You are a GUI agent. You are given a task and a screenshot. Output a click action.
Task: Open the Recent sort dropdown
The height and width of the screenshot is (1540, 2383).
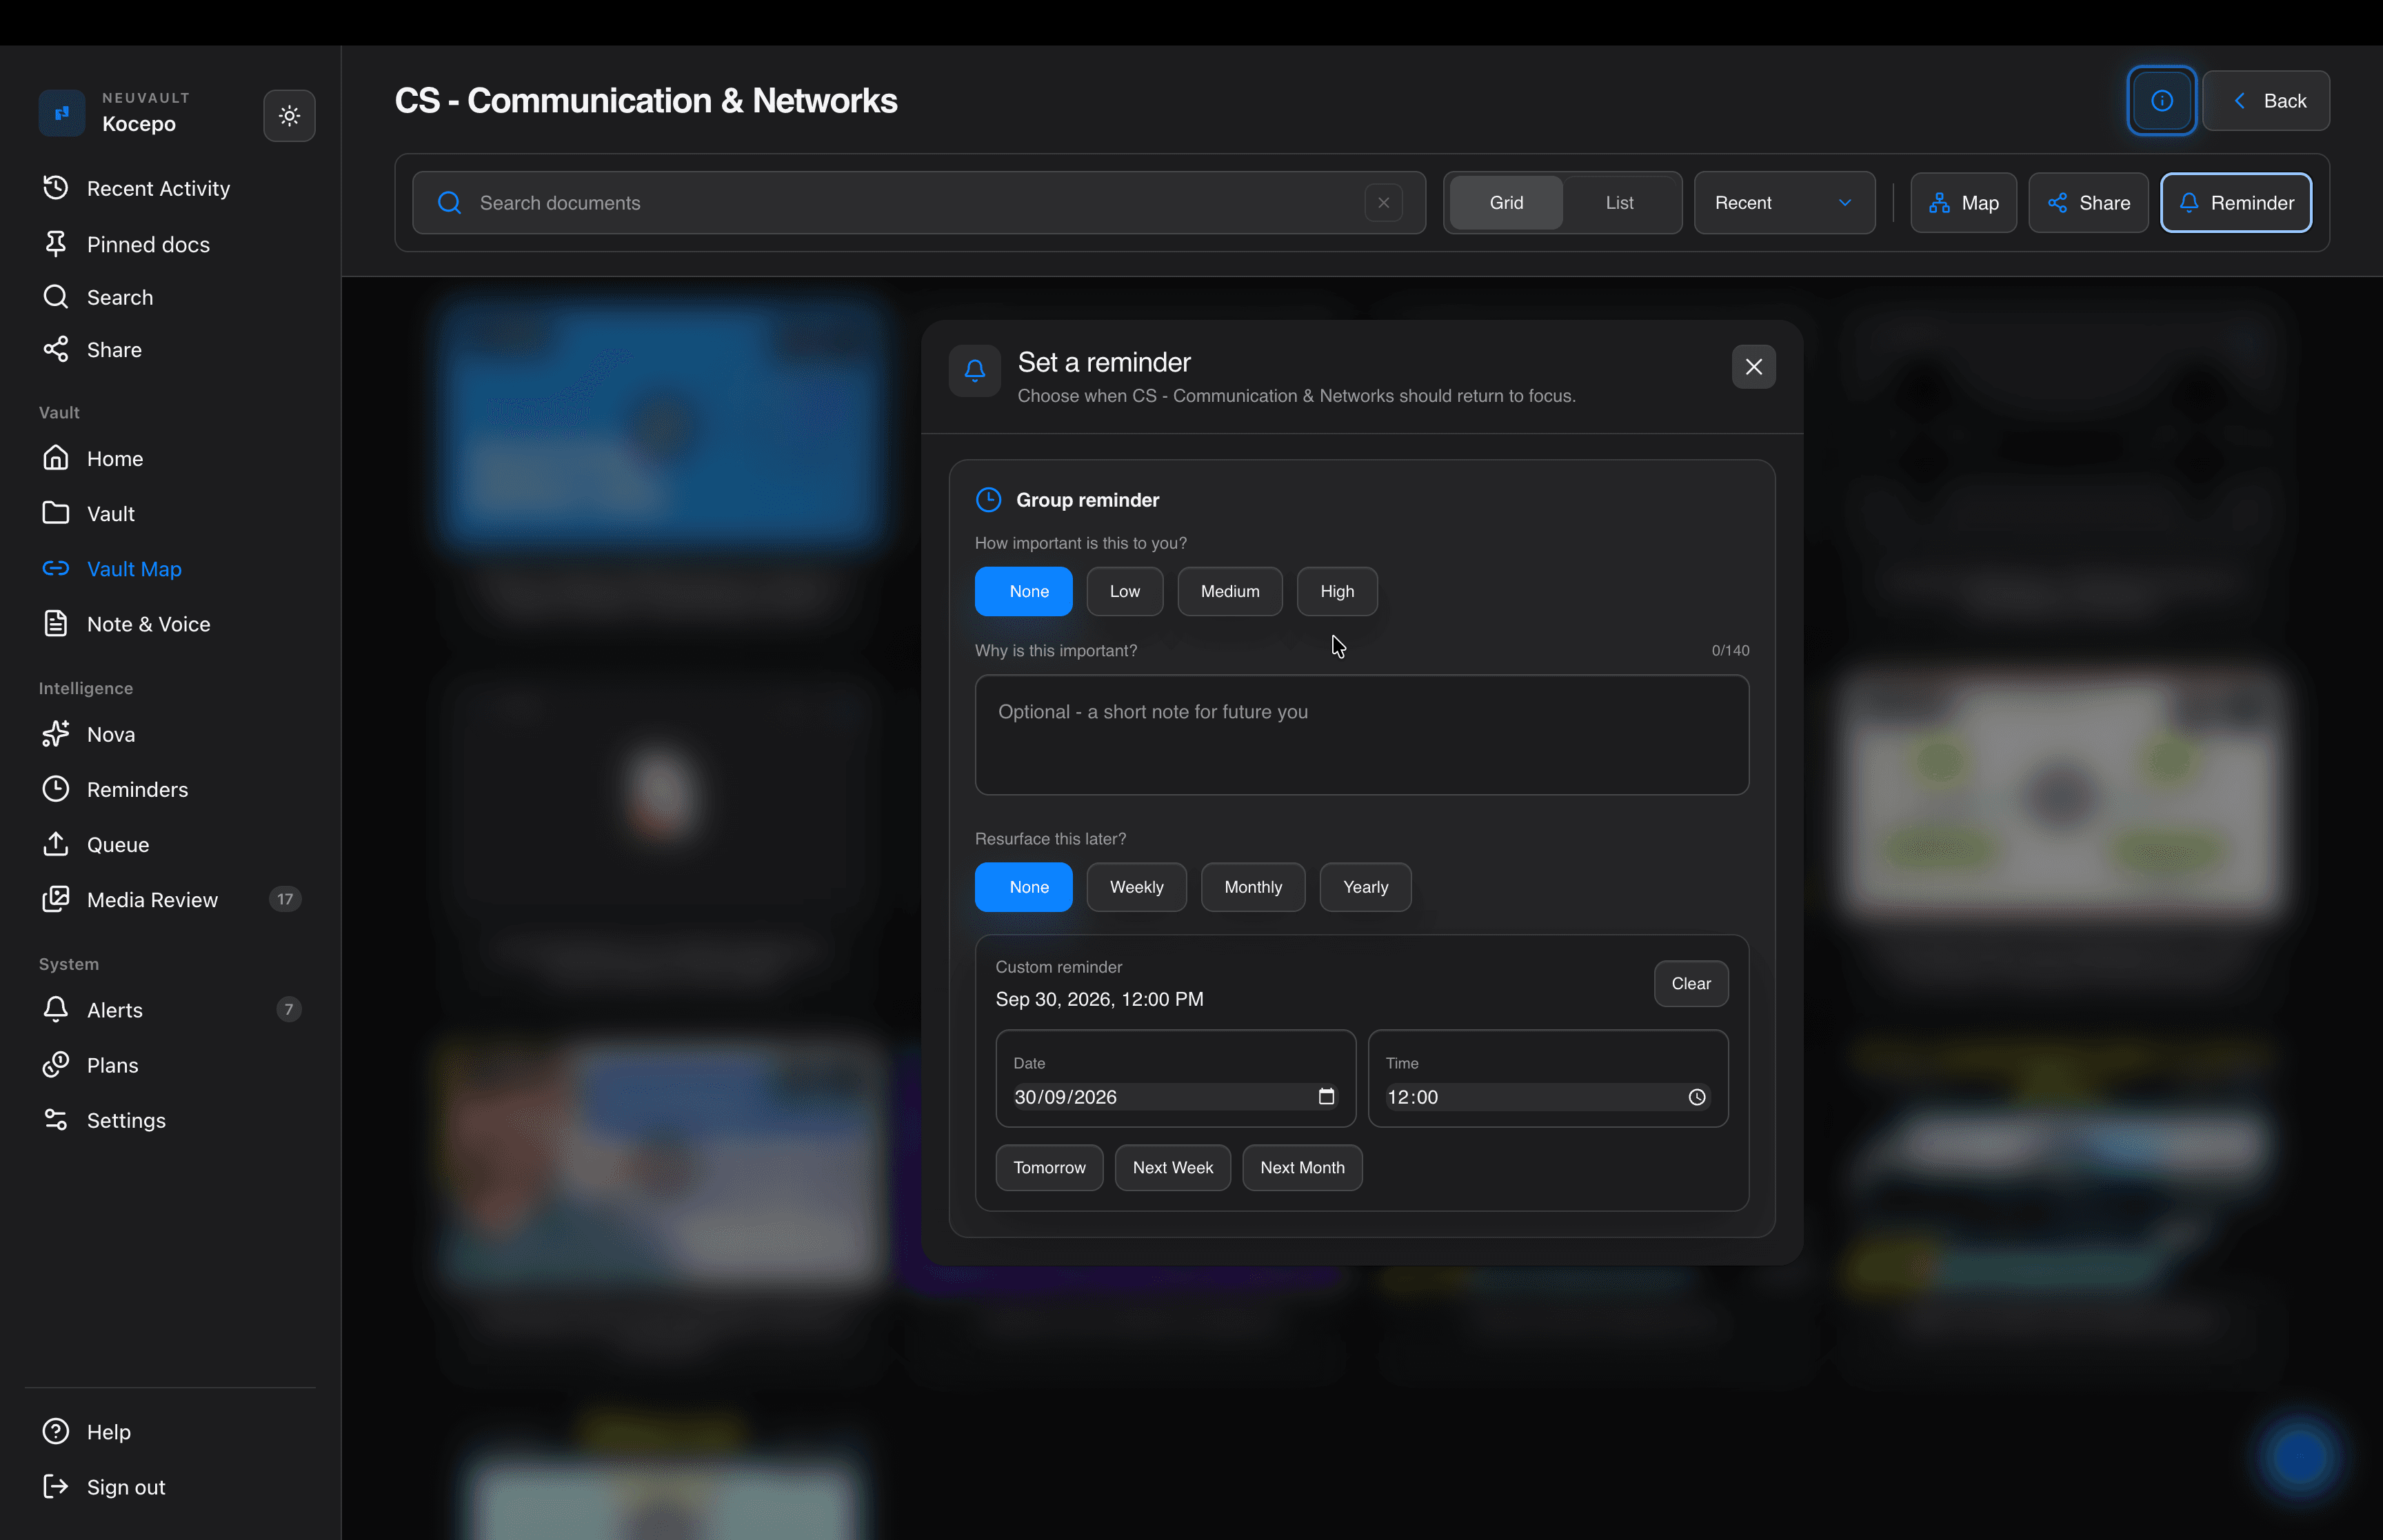[x=1784, y=203]
